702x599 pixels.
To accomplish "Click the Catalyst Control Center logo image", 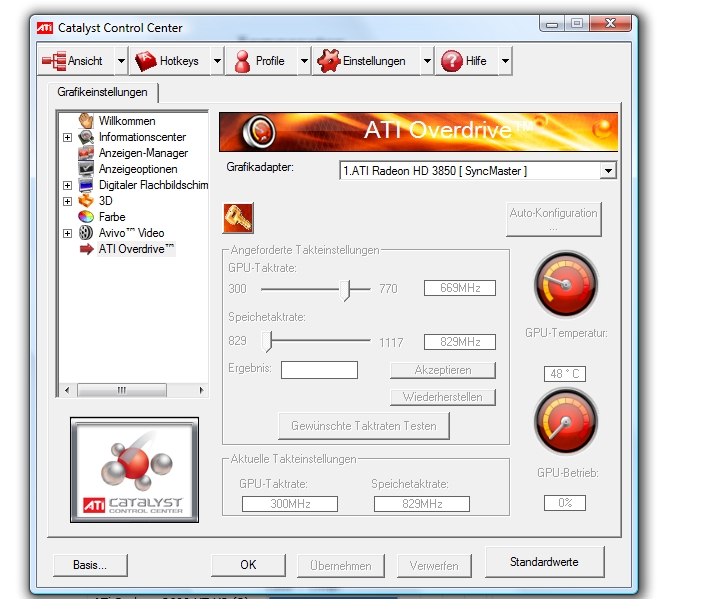I will pyautogui.click(x=134, y=470).
